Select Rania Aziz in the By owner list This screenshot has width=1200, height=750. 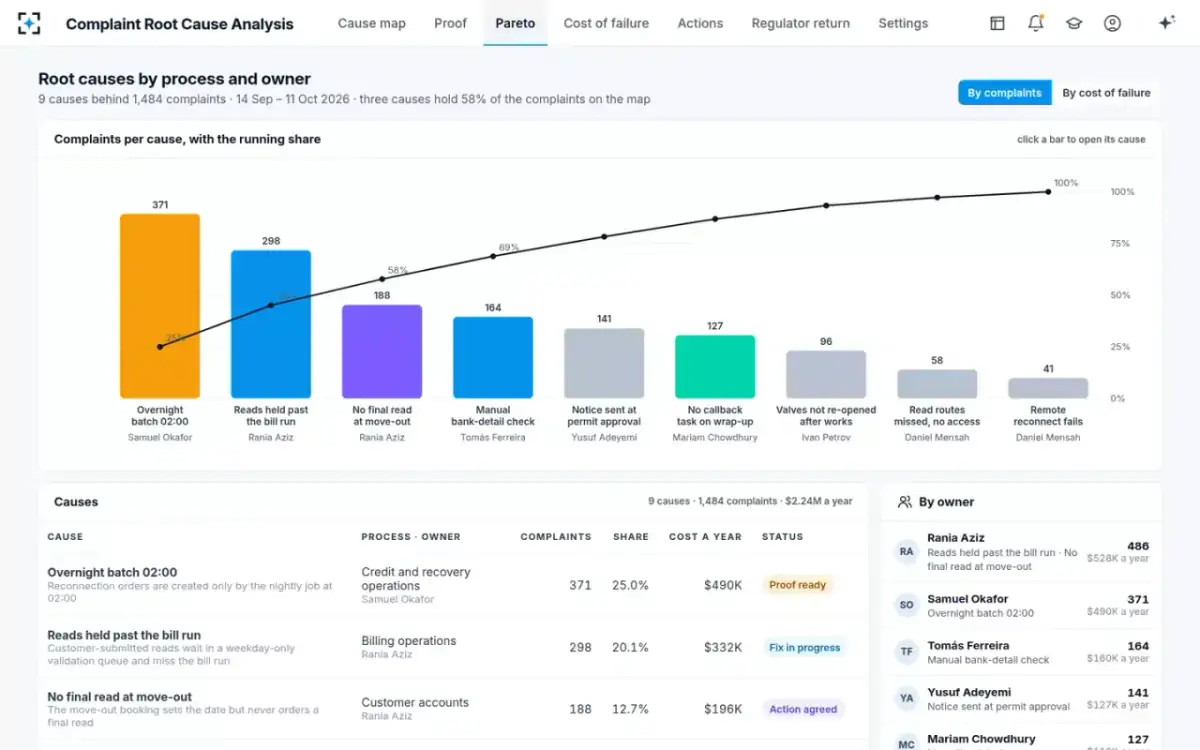coord(1021,552)
